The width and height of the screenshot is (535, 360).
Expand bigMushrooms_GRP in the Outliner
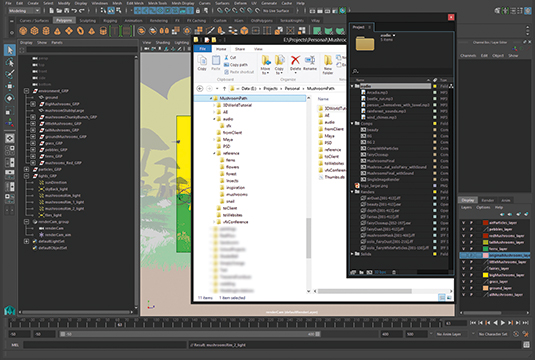point(33,104)
